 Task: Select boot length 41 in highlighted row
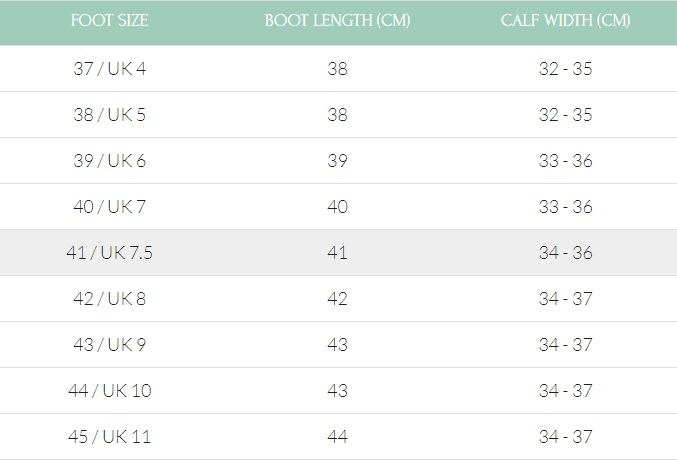point(337,253)
